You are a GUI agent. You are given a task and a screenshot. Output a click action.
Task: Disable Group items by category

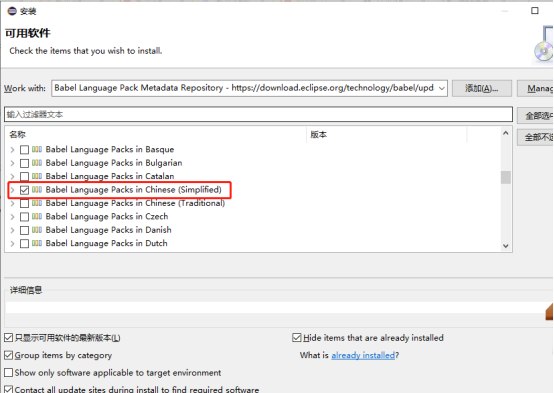pyautogui.click(x=8, y=355)
